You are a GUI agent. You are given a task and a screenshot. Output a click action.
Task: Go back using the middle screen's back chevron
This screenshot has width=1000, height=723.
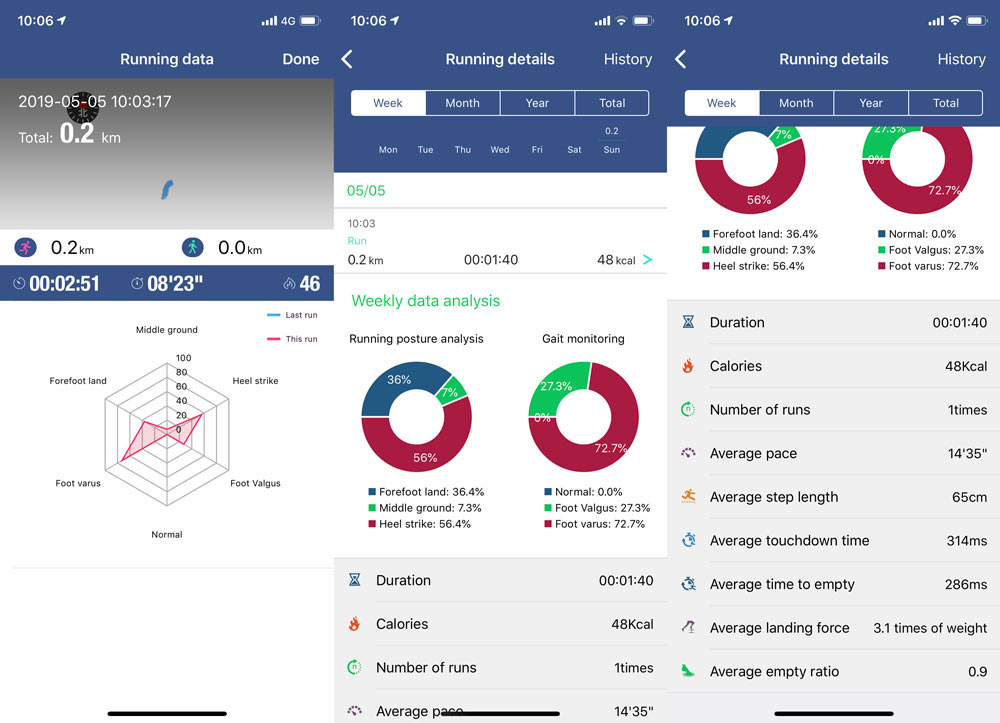(347, 59)
